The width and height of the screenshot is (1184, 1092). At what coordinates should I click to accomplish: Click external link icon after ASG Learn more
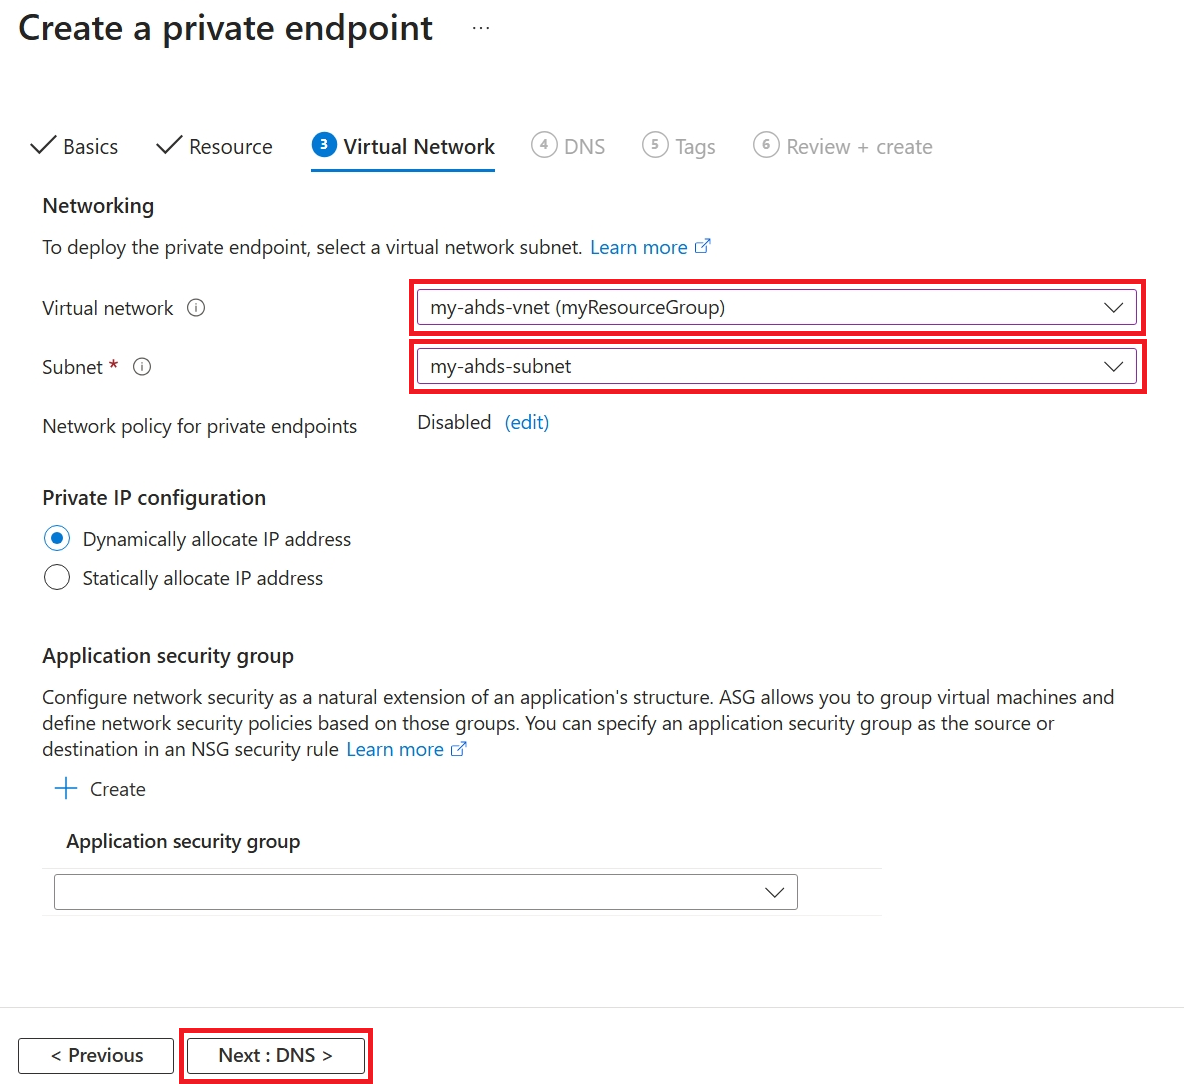pos(458,749)
